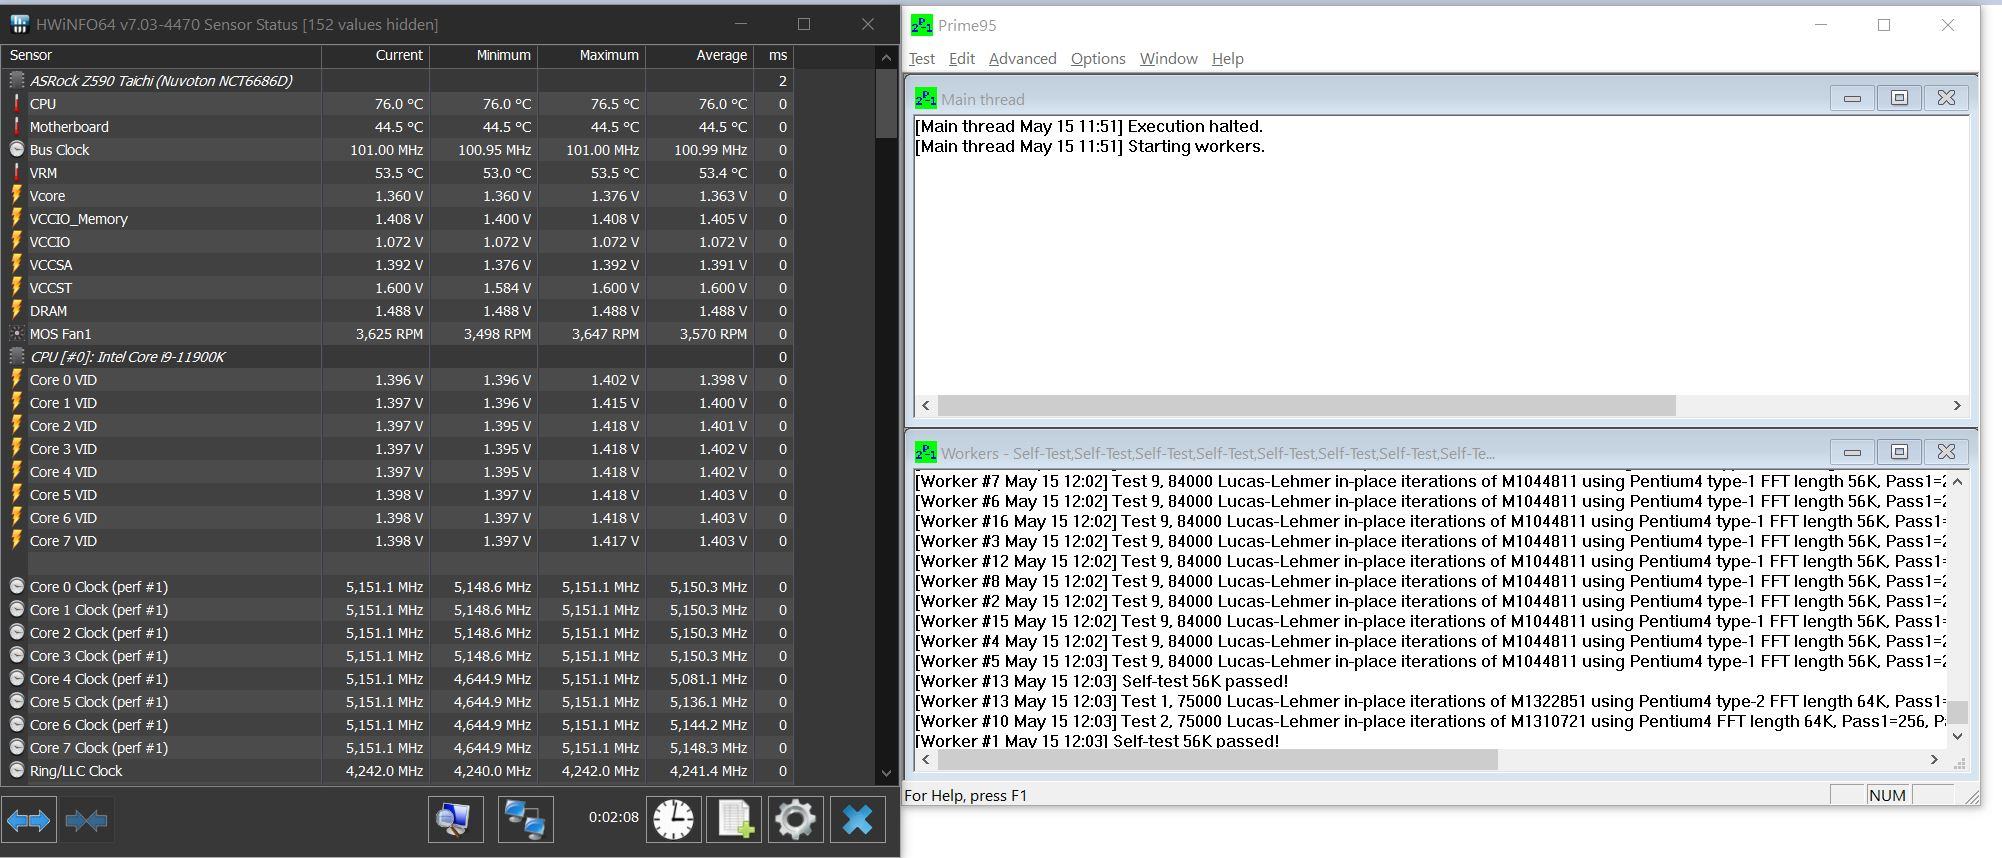Select Core 5 Clock (perf #1) row
This screenshot has width=2002, height=858.
pyautogui.click(x=398, y=702)
